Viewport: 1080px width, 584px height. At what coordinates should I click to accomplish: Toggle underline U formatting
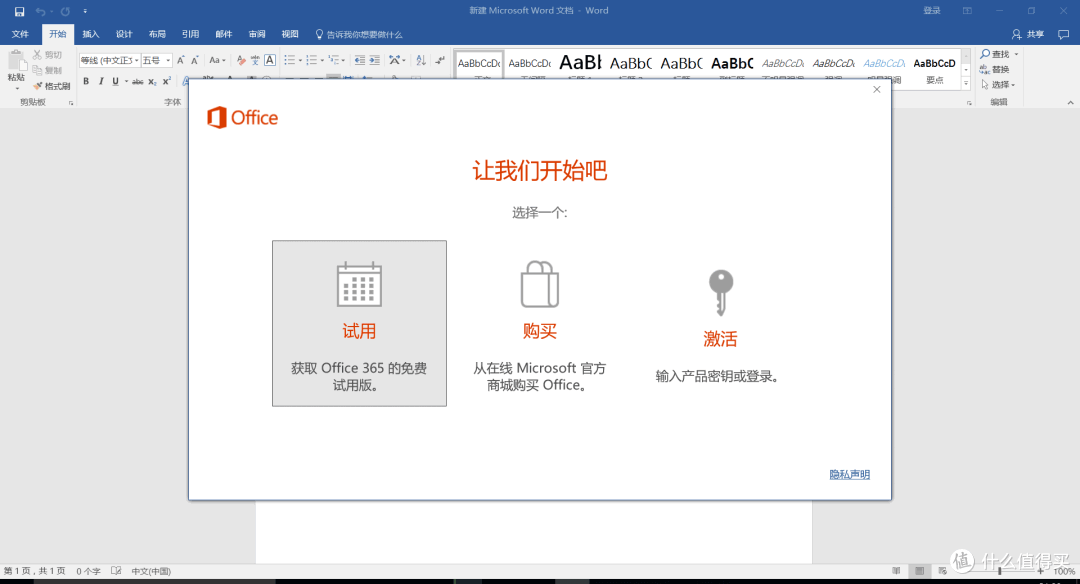(x=115, y=81)
